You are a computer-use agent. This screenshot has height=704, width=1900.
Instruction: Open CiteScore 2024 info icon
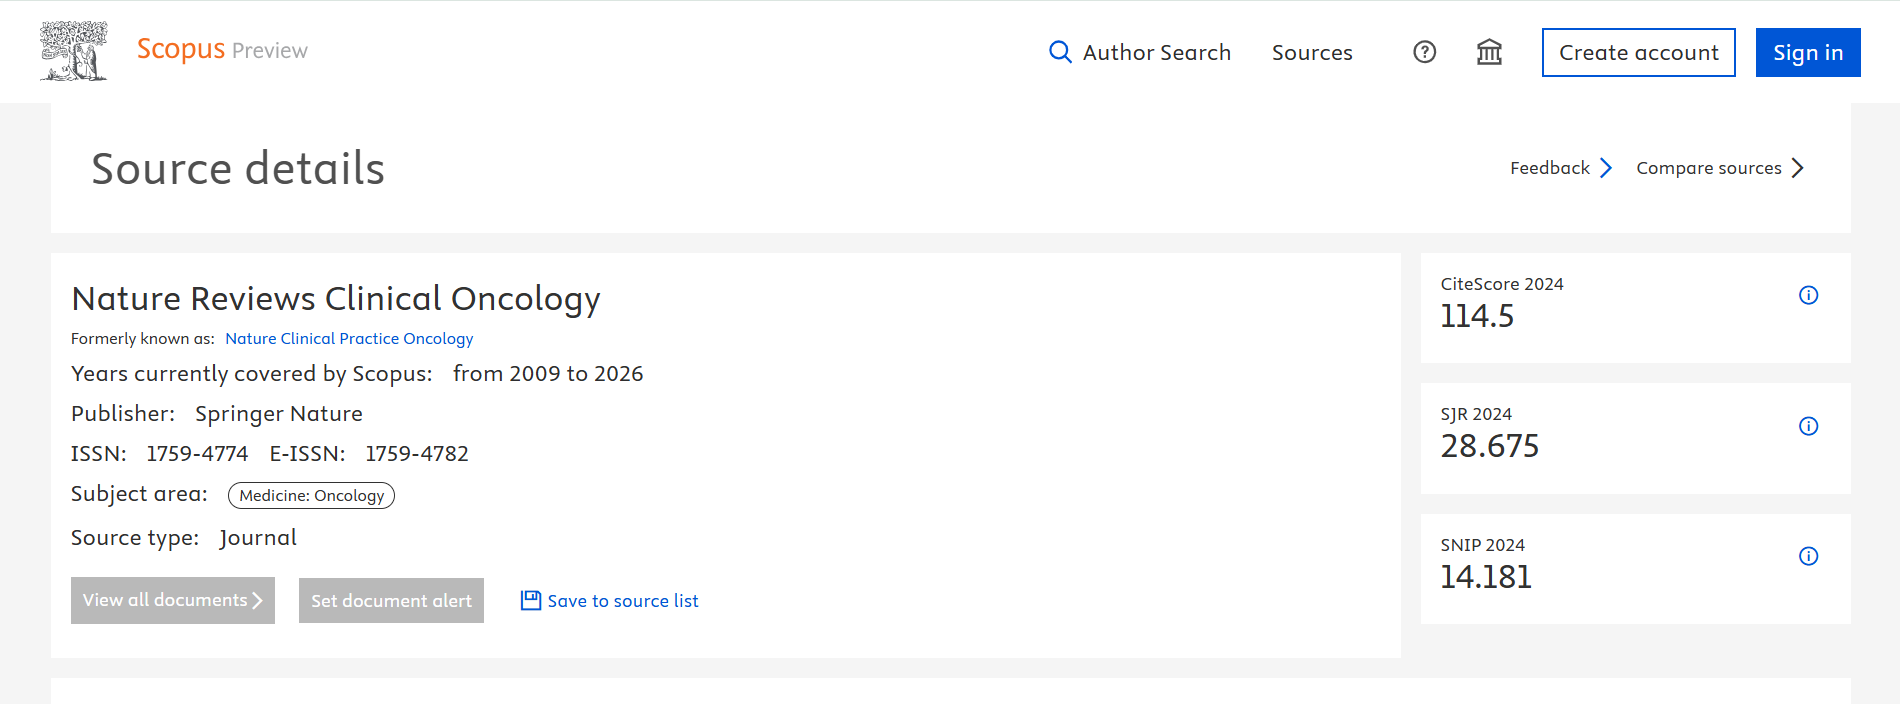1808,295
